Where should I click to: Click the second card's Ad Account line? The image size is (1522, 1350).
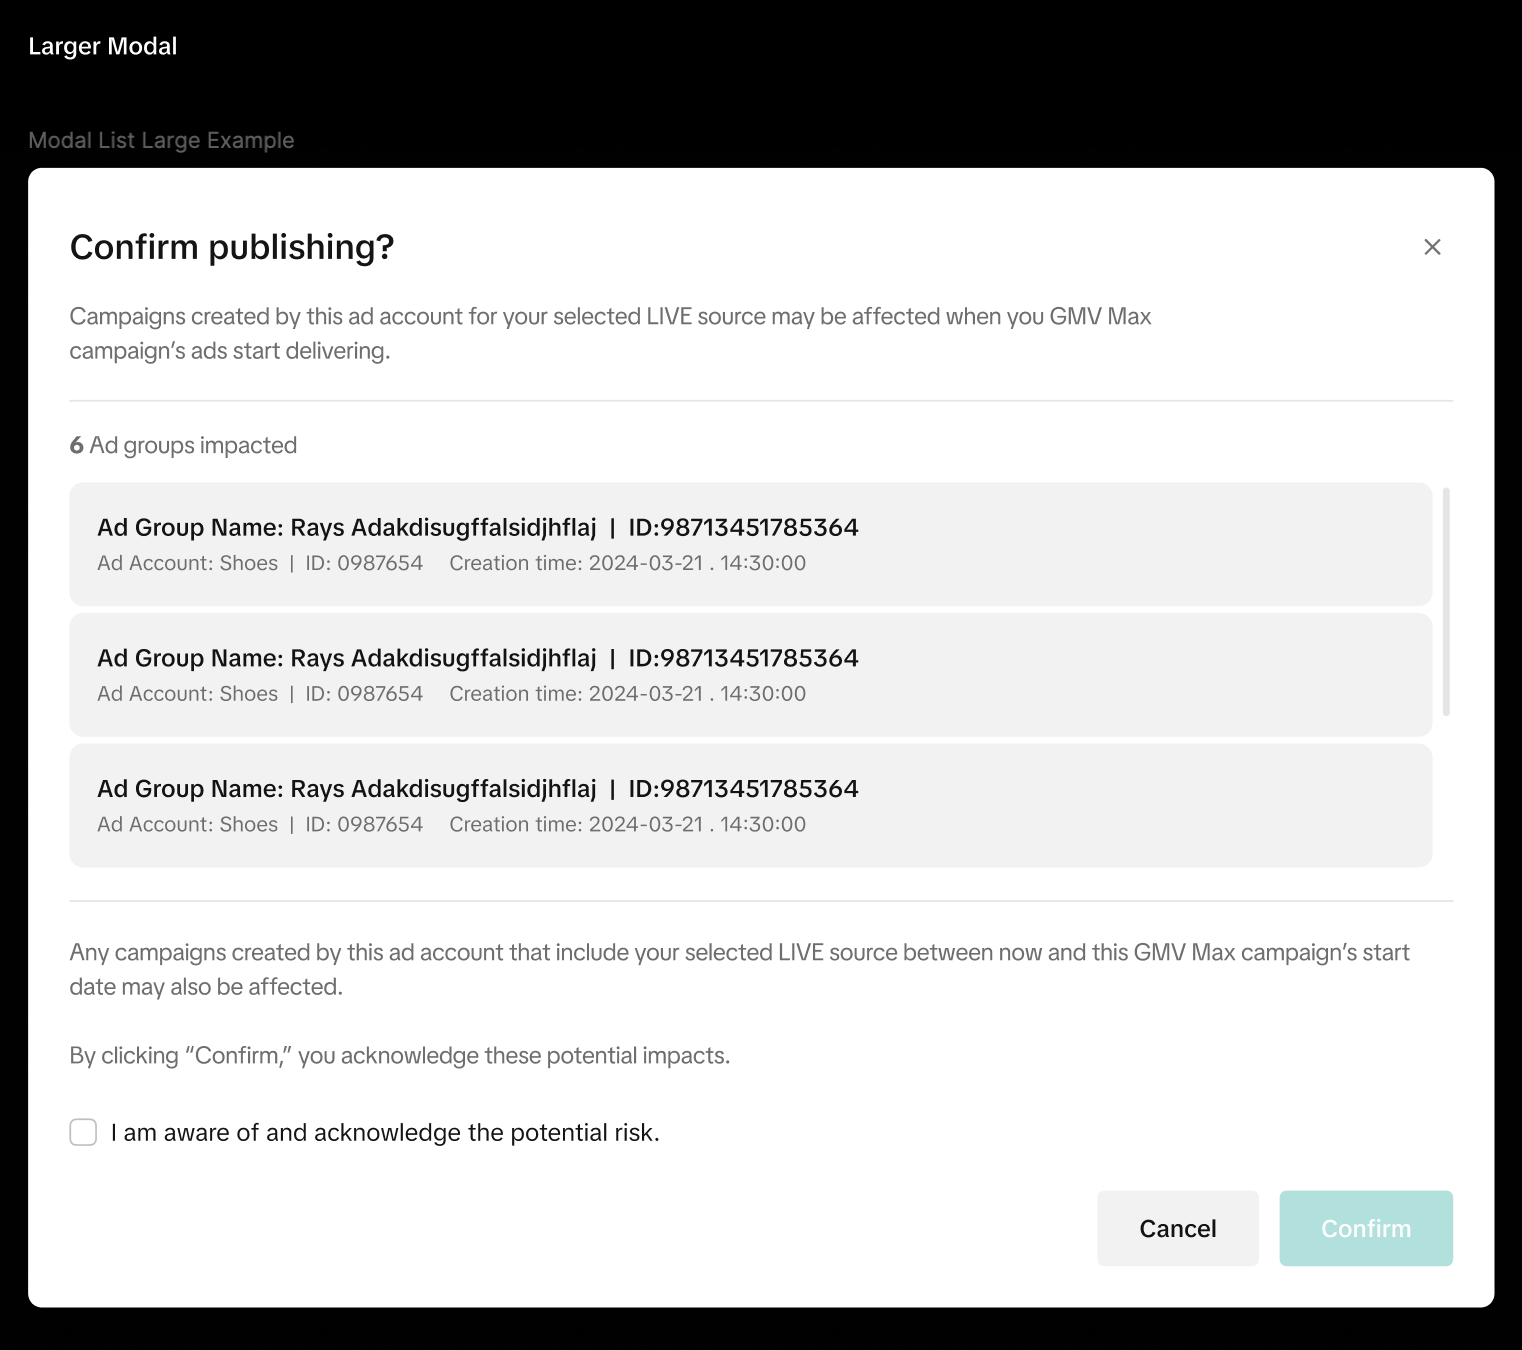pyautogui.click(x=187, y=694)
